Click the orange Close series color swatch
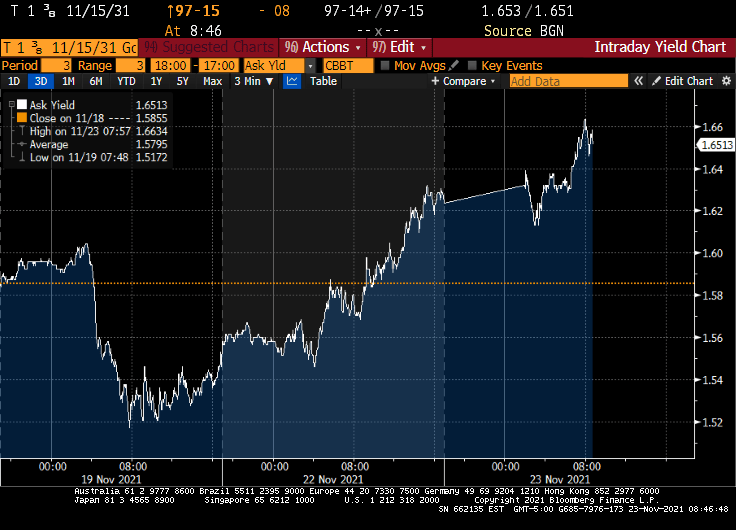The width and height of the screenshot is (736, 530). (21, 117)
